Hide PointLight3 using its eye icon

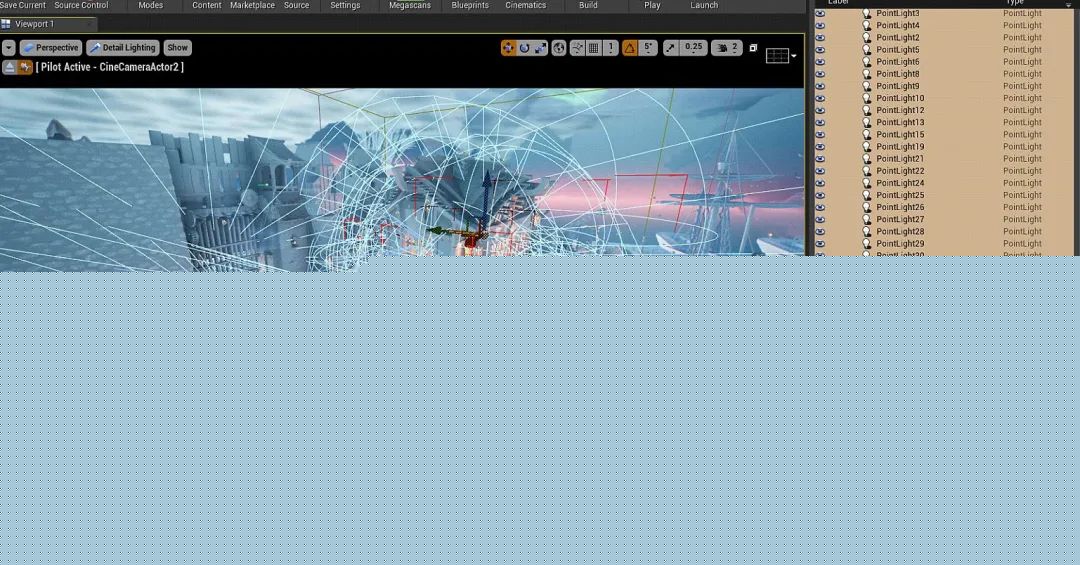click(x=820, y=14)
